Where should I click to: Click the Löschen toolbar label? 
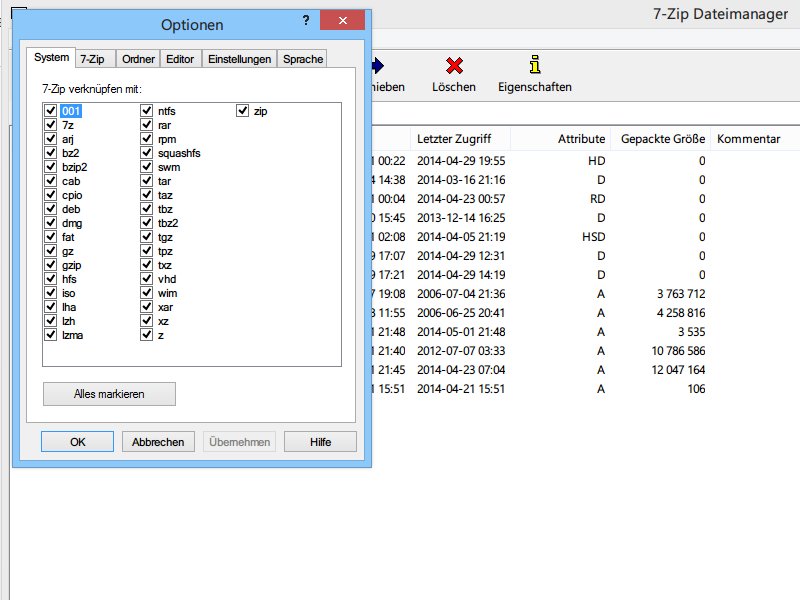[x=454, y=87]
